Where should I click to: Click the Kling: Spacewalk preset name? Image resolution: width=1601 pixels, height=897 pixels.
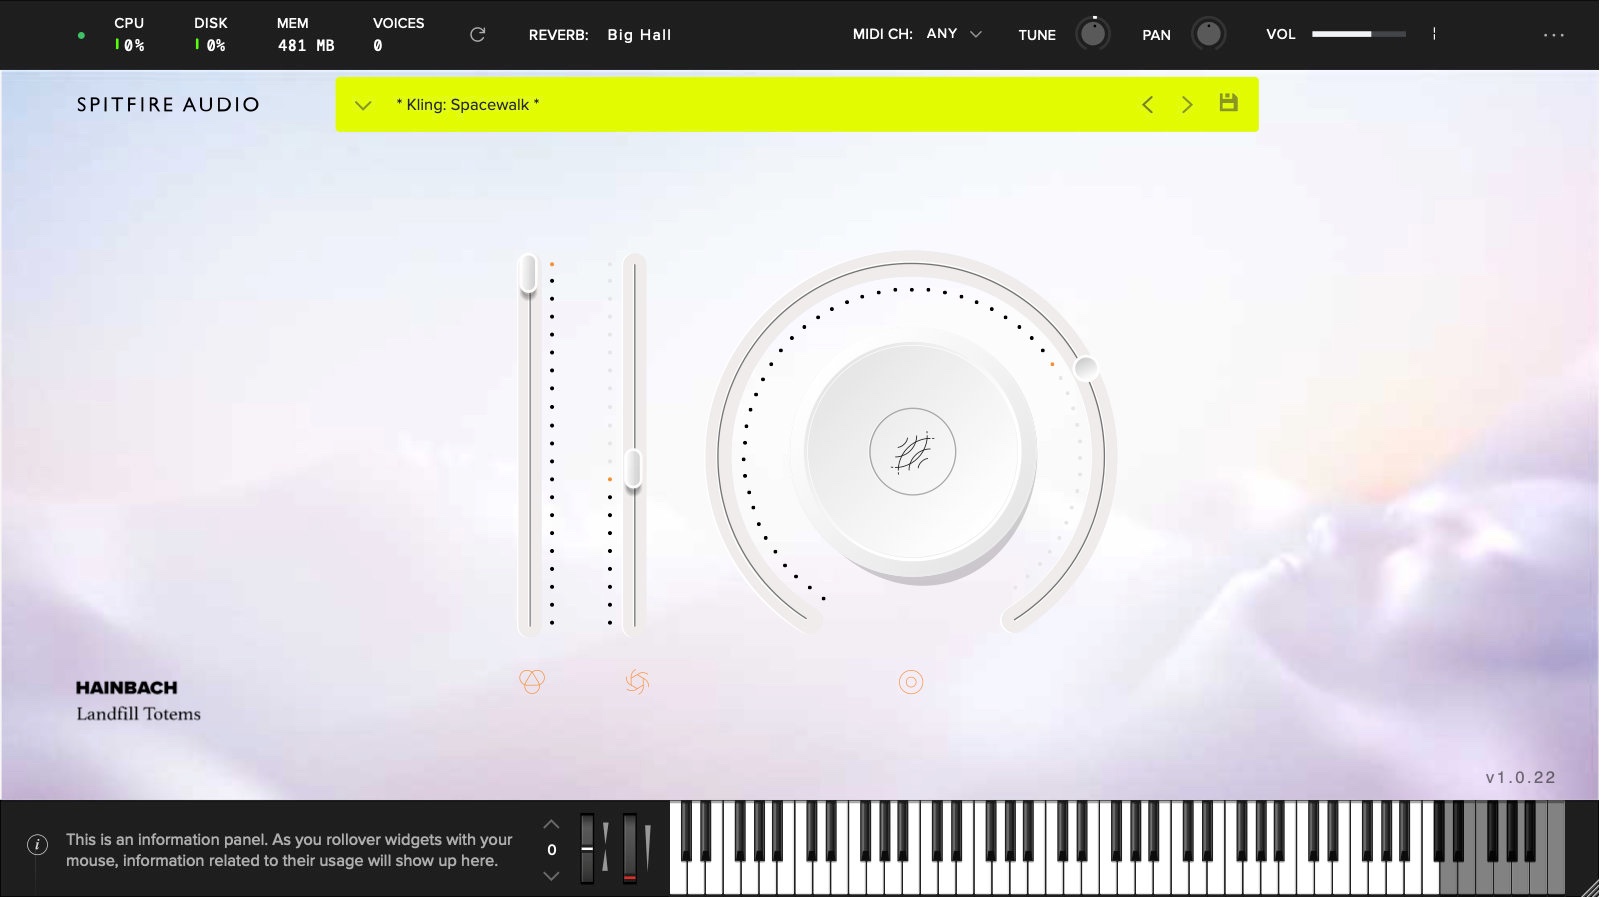pyautogui.click(x=468, y=105)
